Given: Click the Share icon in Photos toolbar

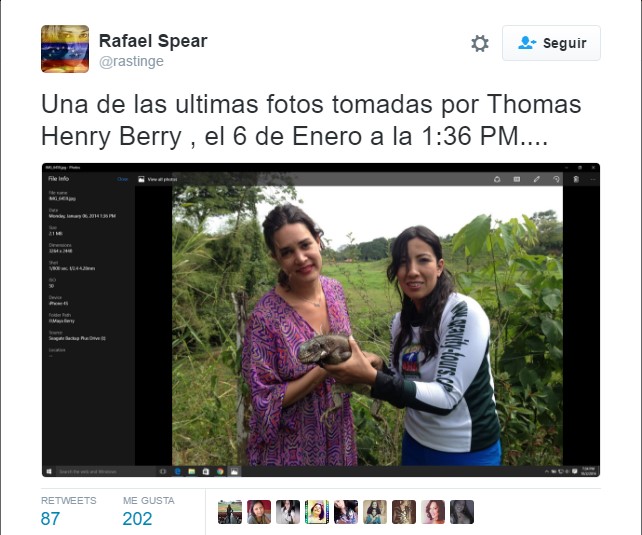Looking at the screenshot, I should click(497, 179).
